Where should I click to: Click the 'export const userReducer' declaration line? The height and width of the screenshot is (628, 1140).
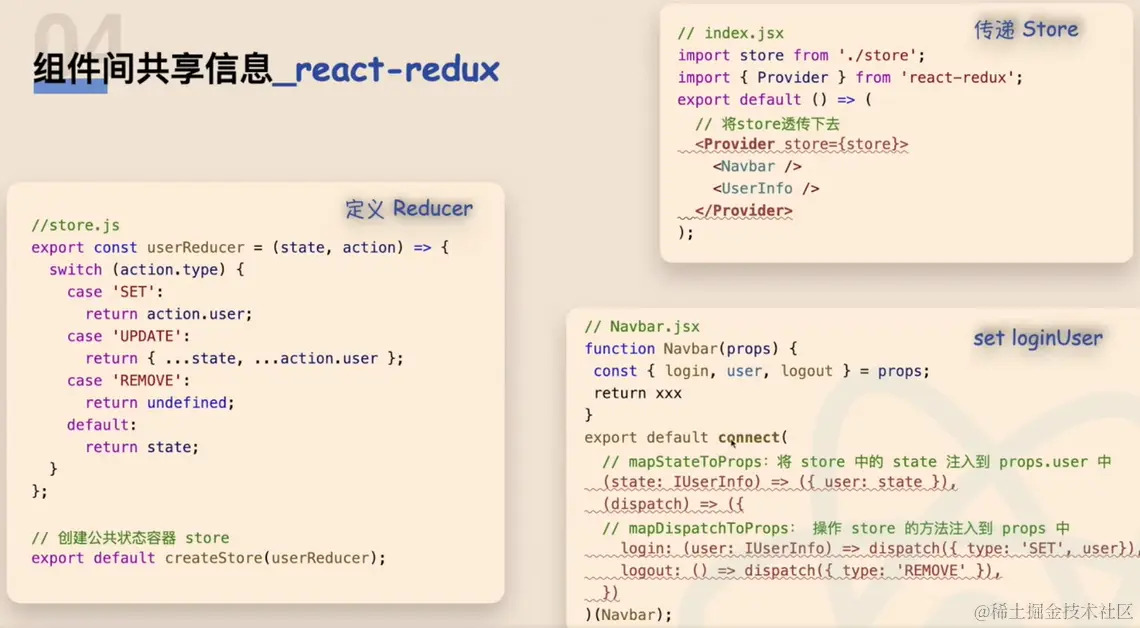click(x=240, y=247)
